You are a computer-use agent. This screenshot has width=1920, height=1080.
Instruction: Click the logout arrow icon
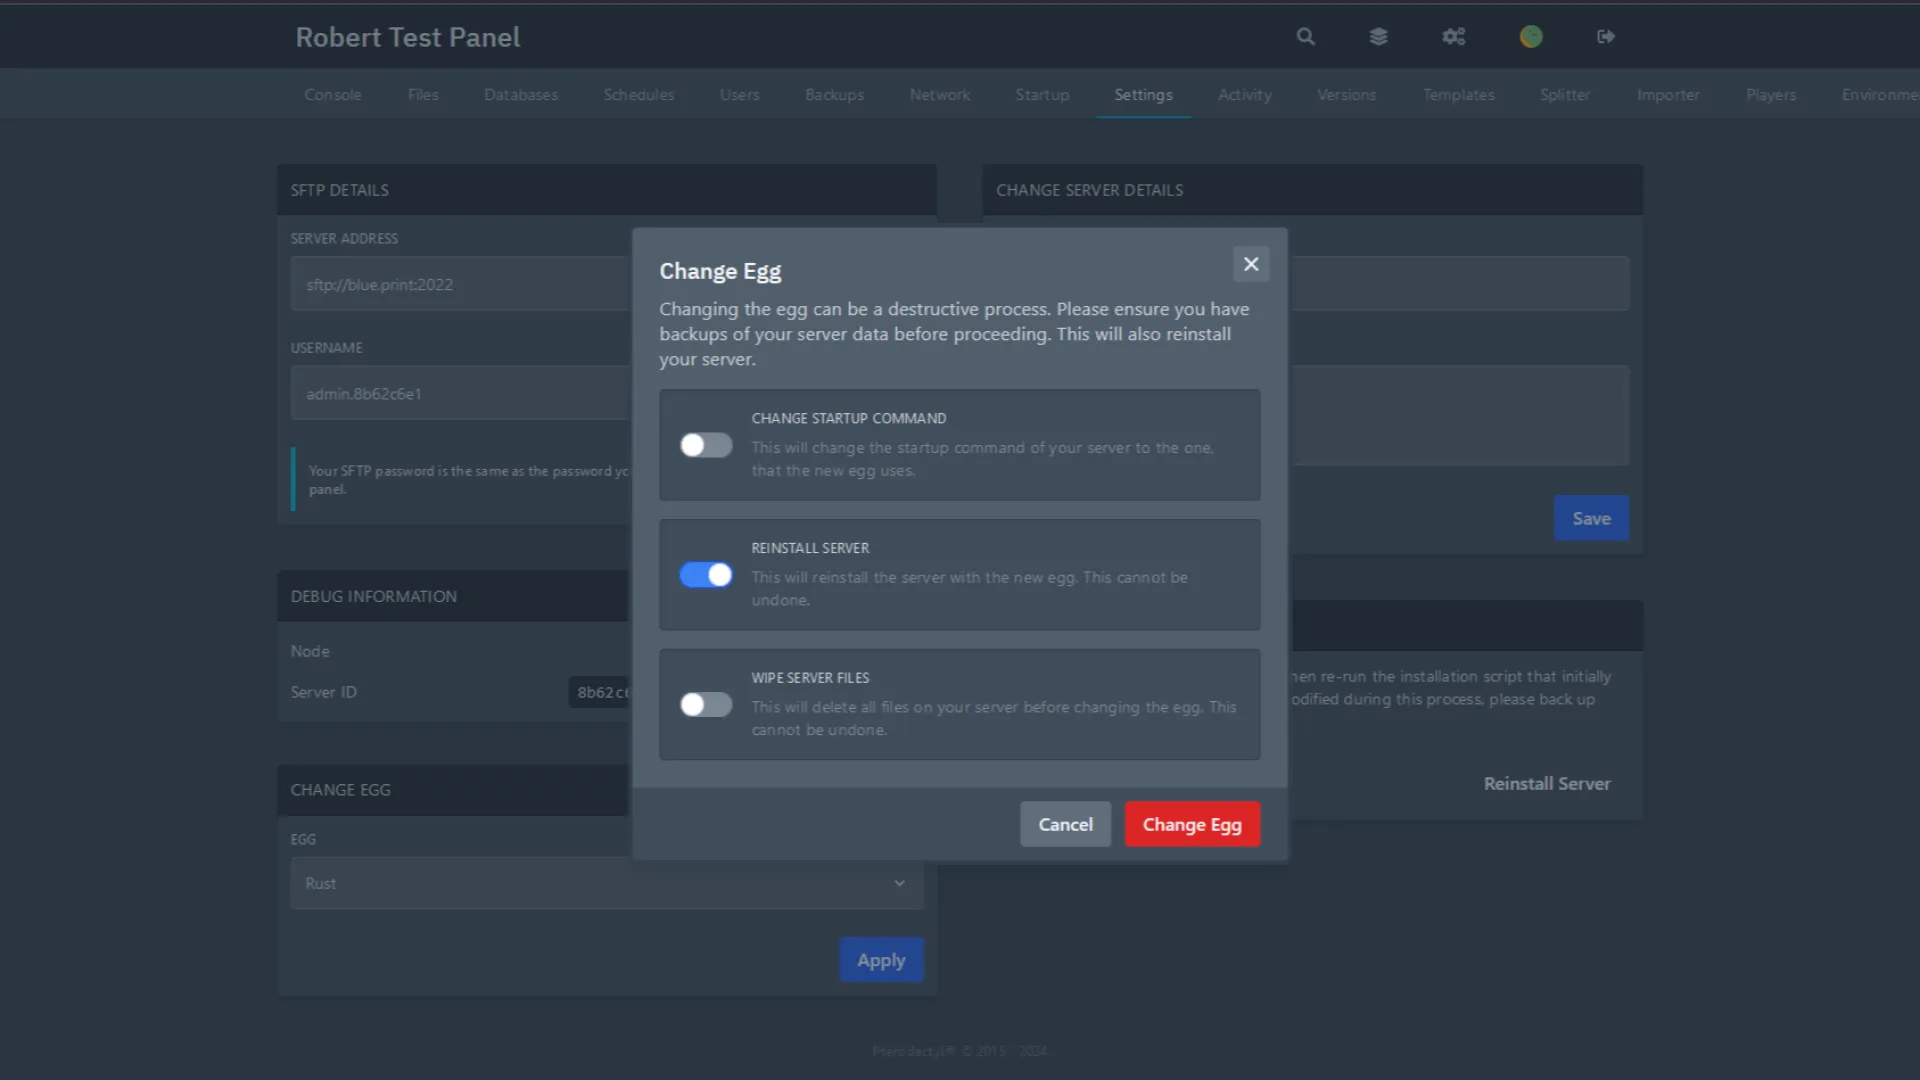[1605, 37]
